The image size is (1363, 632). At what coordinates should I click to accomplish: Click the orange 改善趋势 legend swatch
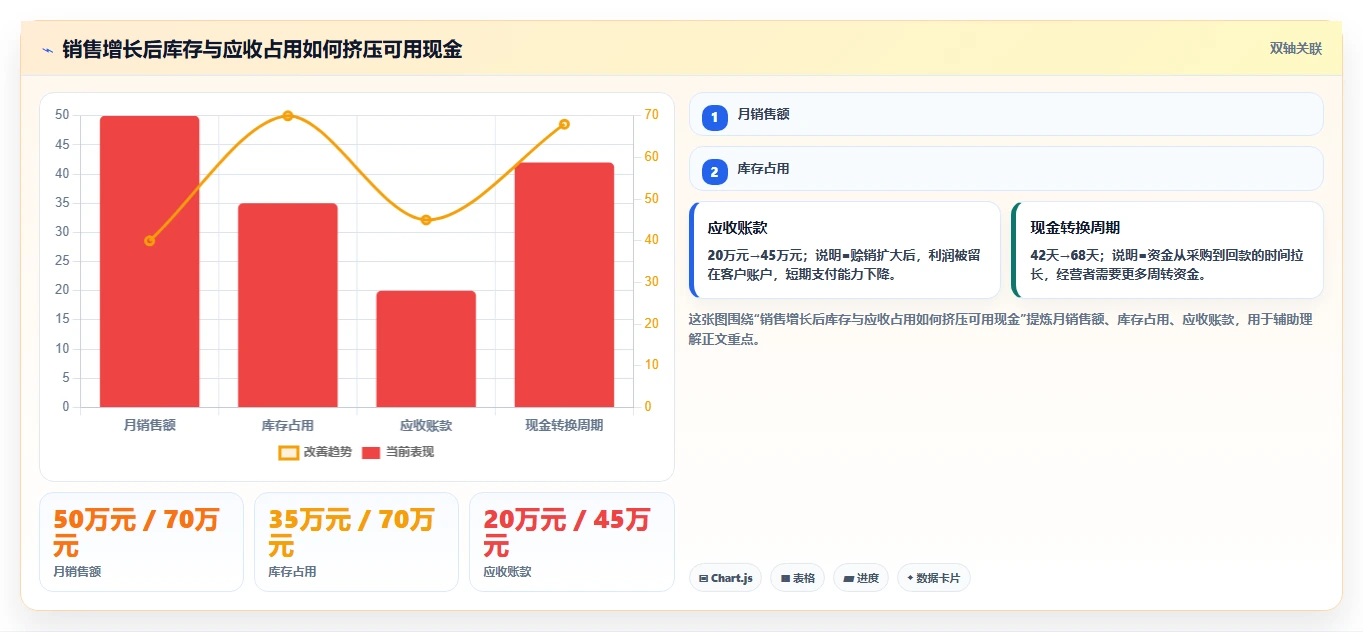[288, 452]
